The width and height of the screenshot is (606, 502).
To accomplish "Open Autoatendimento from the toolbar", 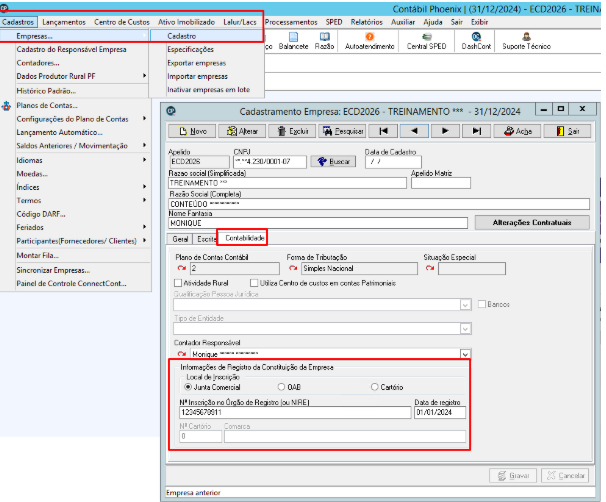I will tap(369, 41).
